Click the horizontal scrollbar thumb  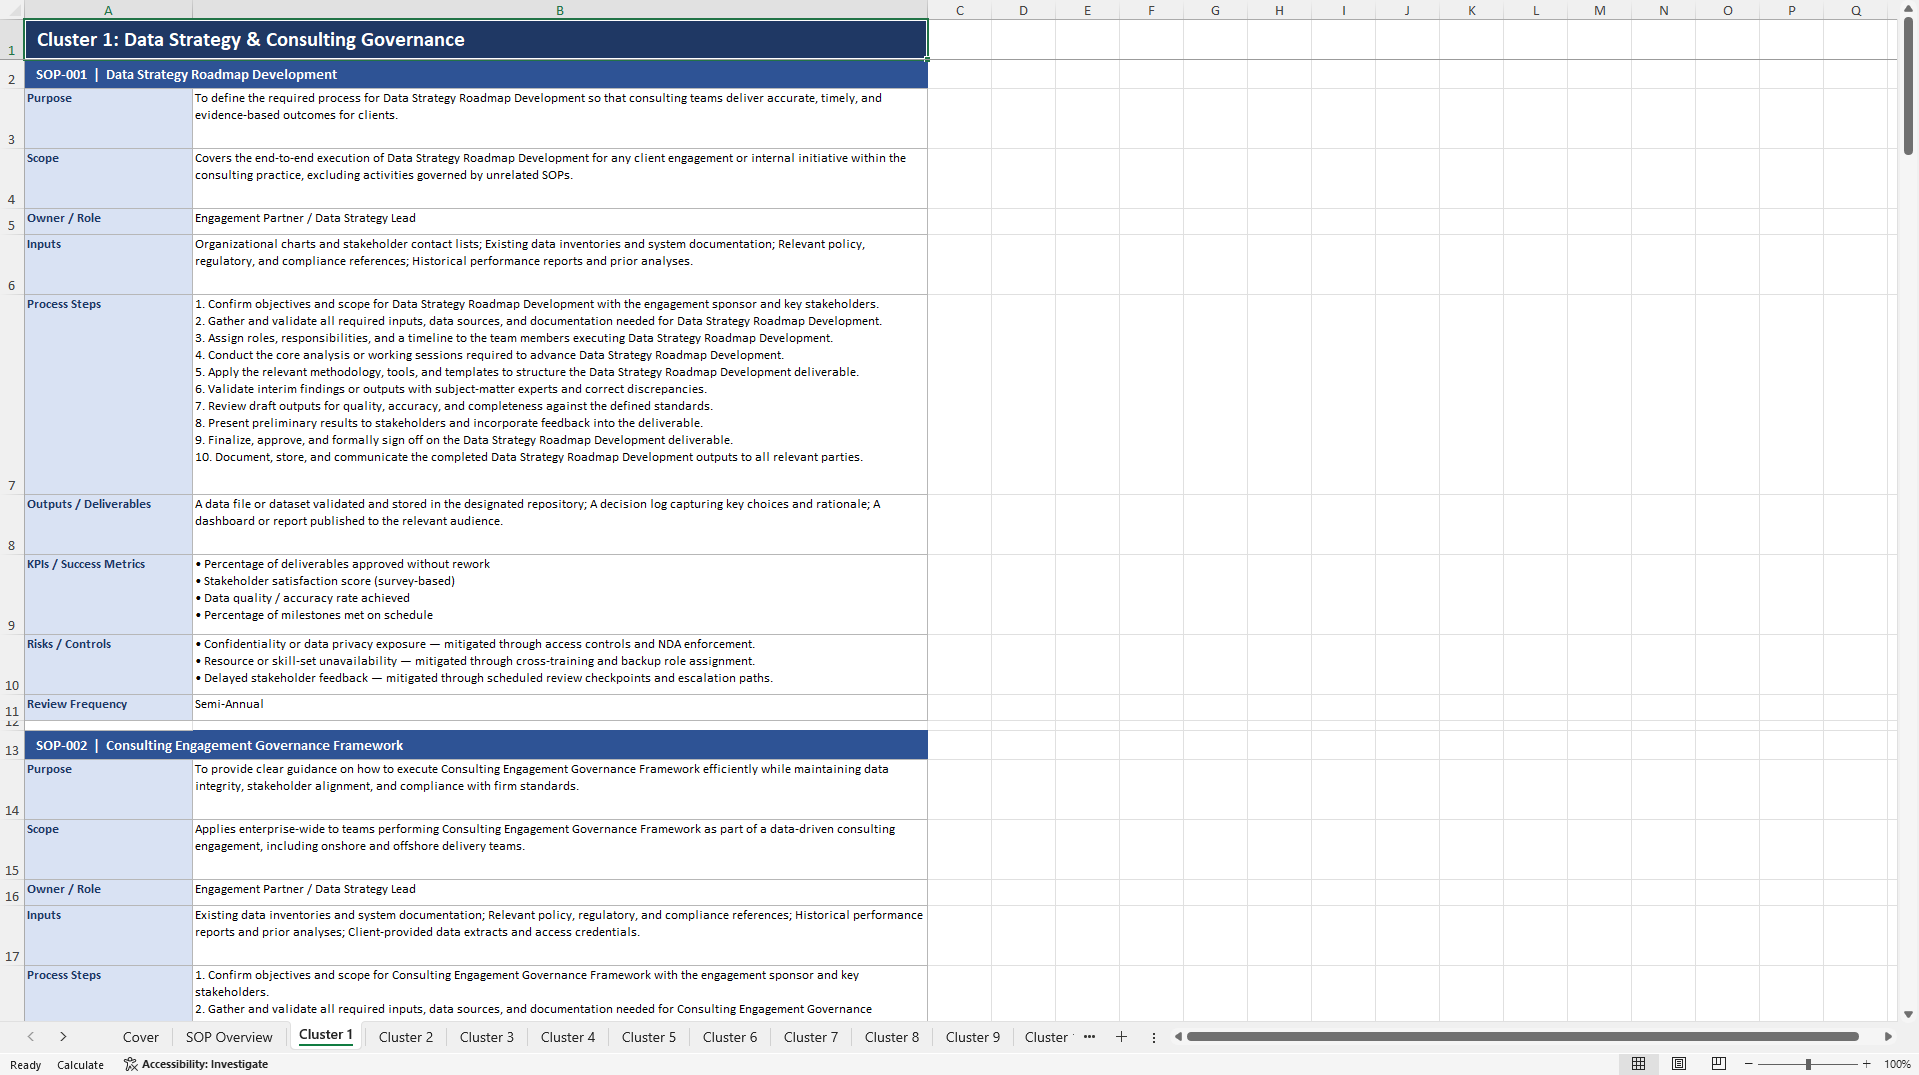point(1522,1037)
